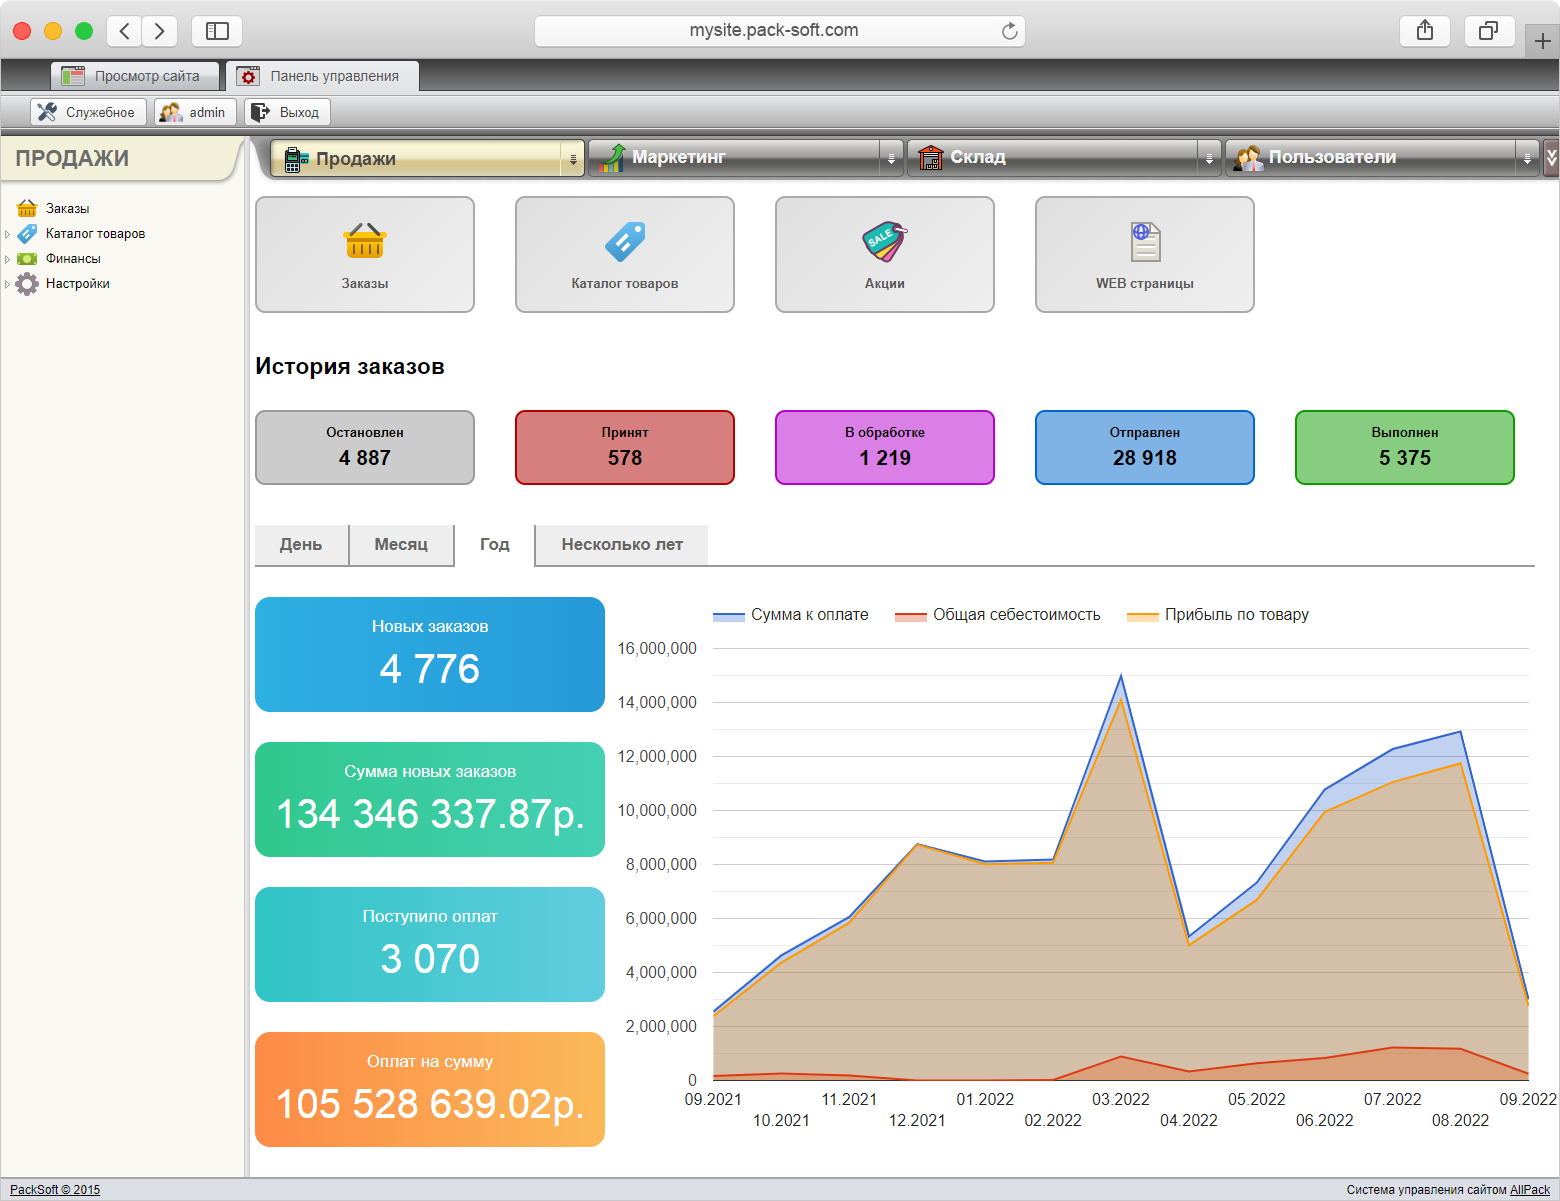This screenshot has width=1560, height=1201.
Task: Click the chart arrow icon in Маркетинг menu
Action: (612, 158)
